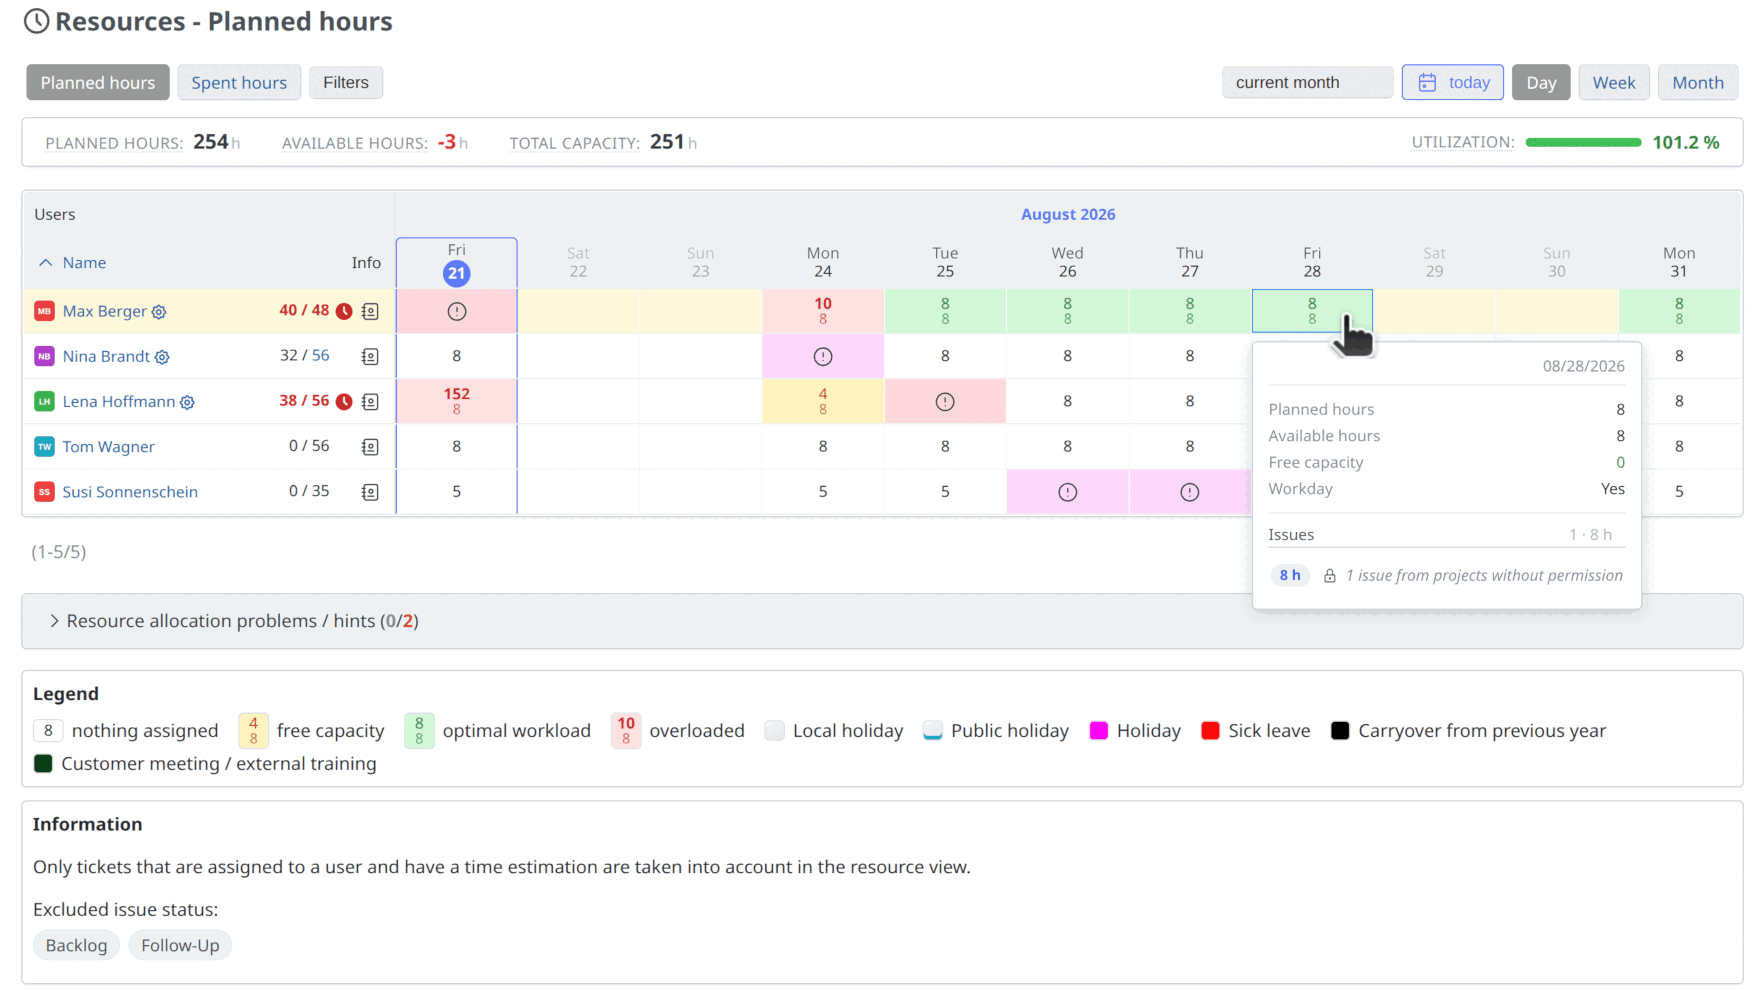Open Max Berger's settings gear icon
This screenshot has width=1760, height=990.
[x=159, y=312]
